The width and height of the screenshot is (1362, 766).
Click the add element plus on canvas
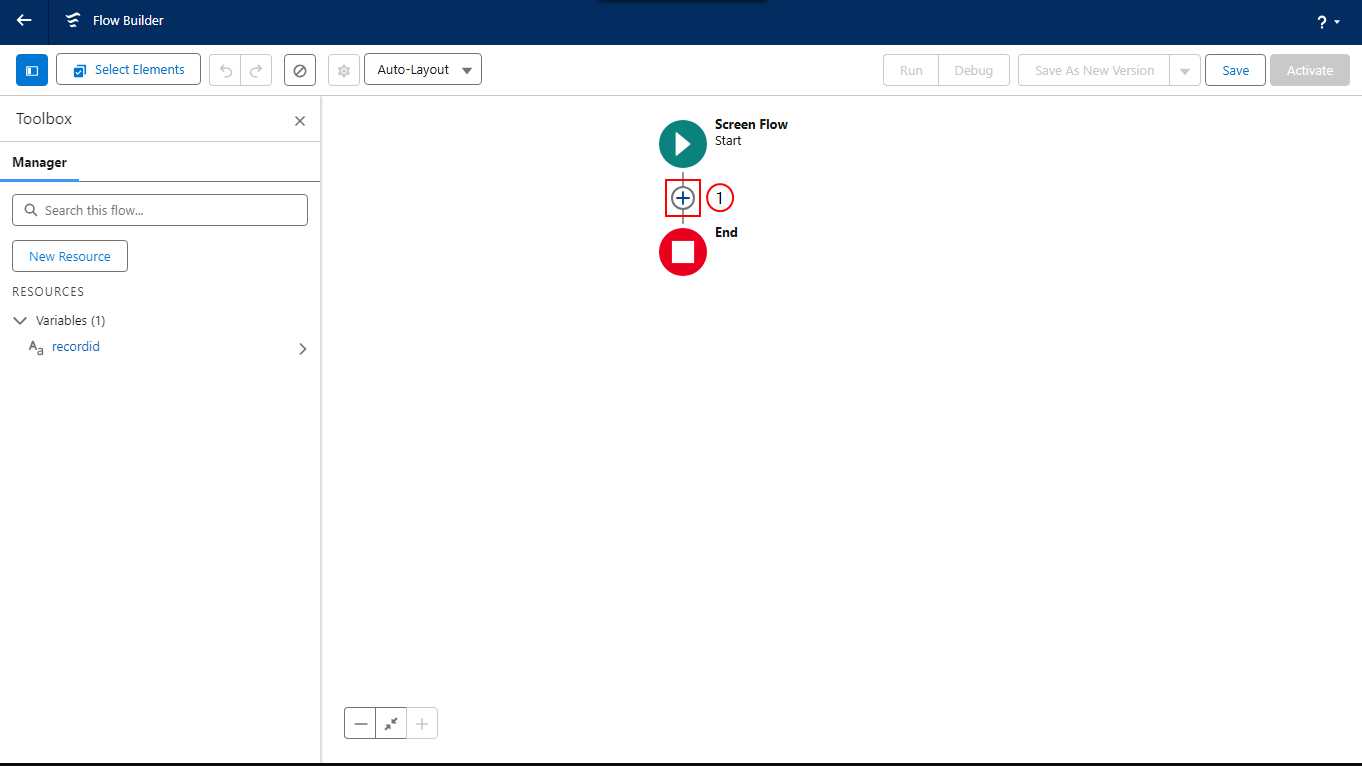pos(683,198)
